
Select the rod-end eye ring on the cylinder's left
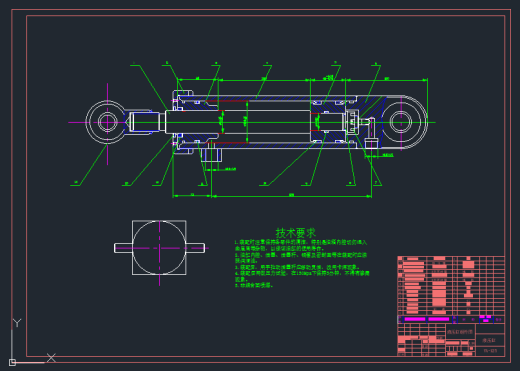107,122
